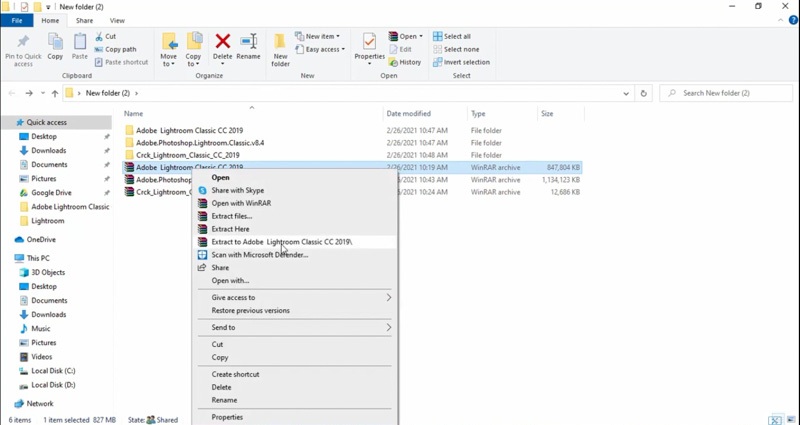
Task: Choose Extract to Adobe Lightroom Classic CC 2019\
Action: (294, 242)
